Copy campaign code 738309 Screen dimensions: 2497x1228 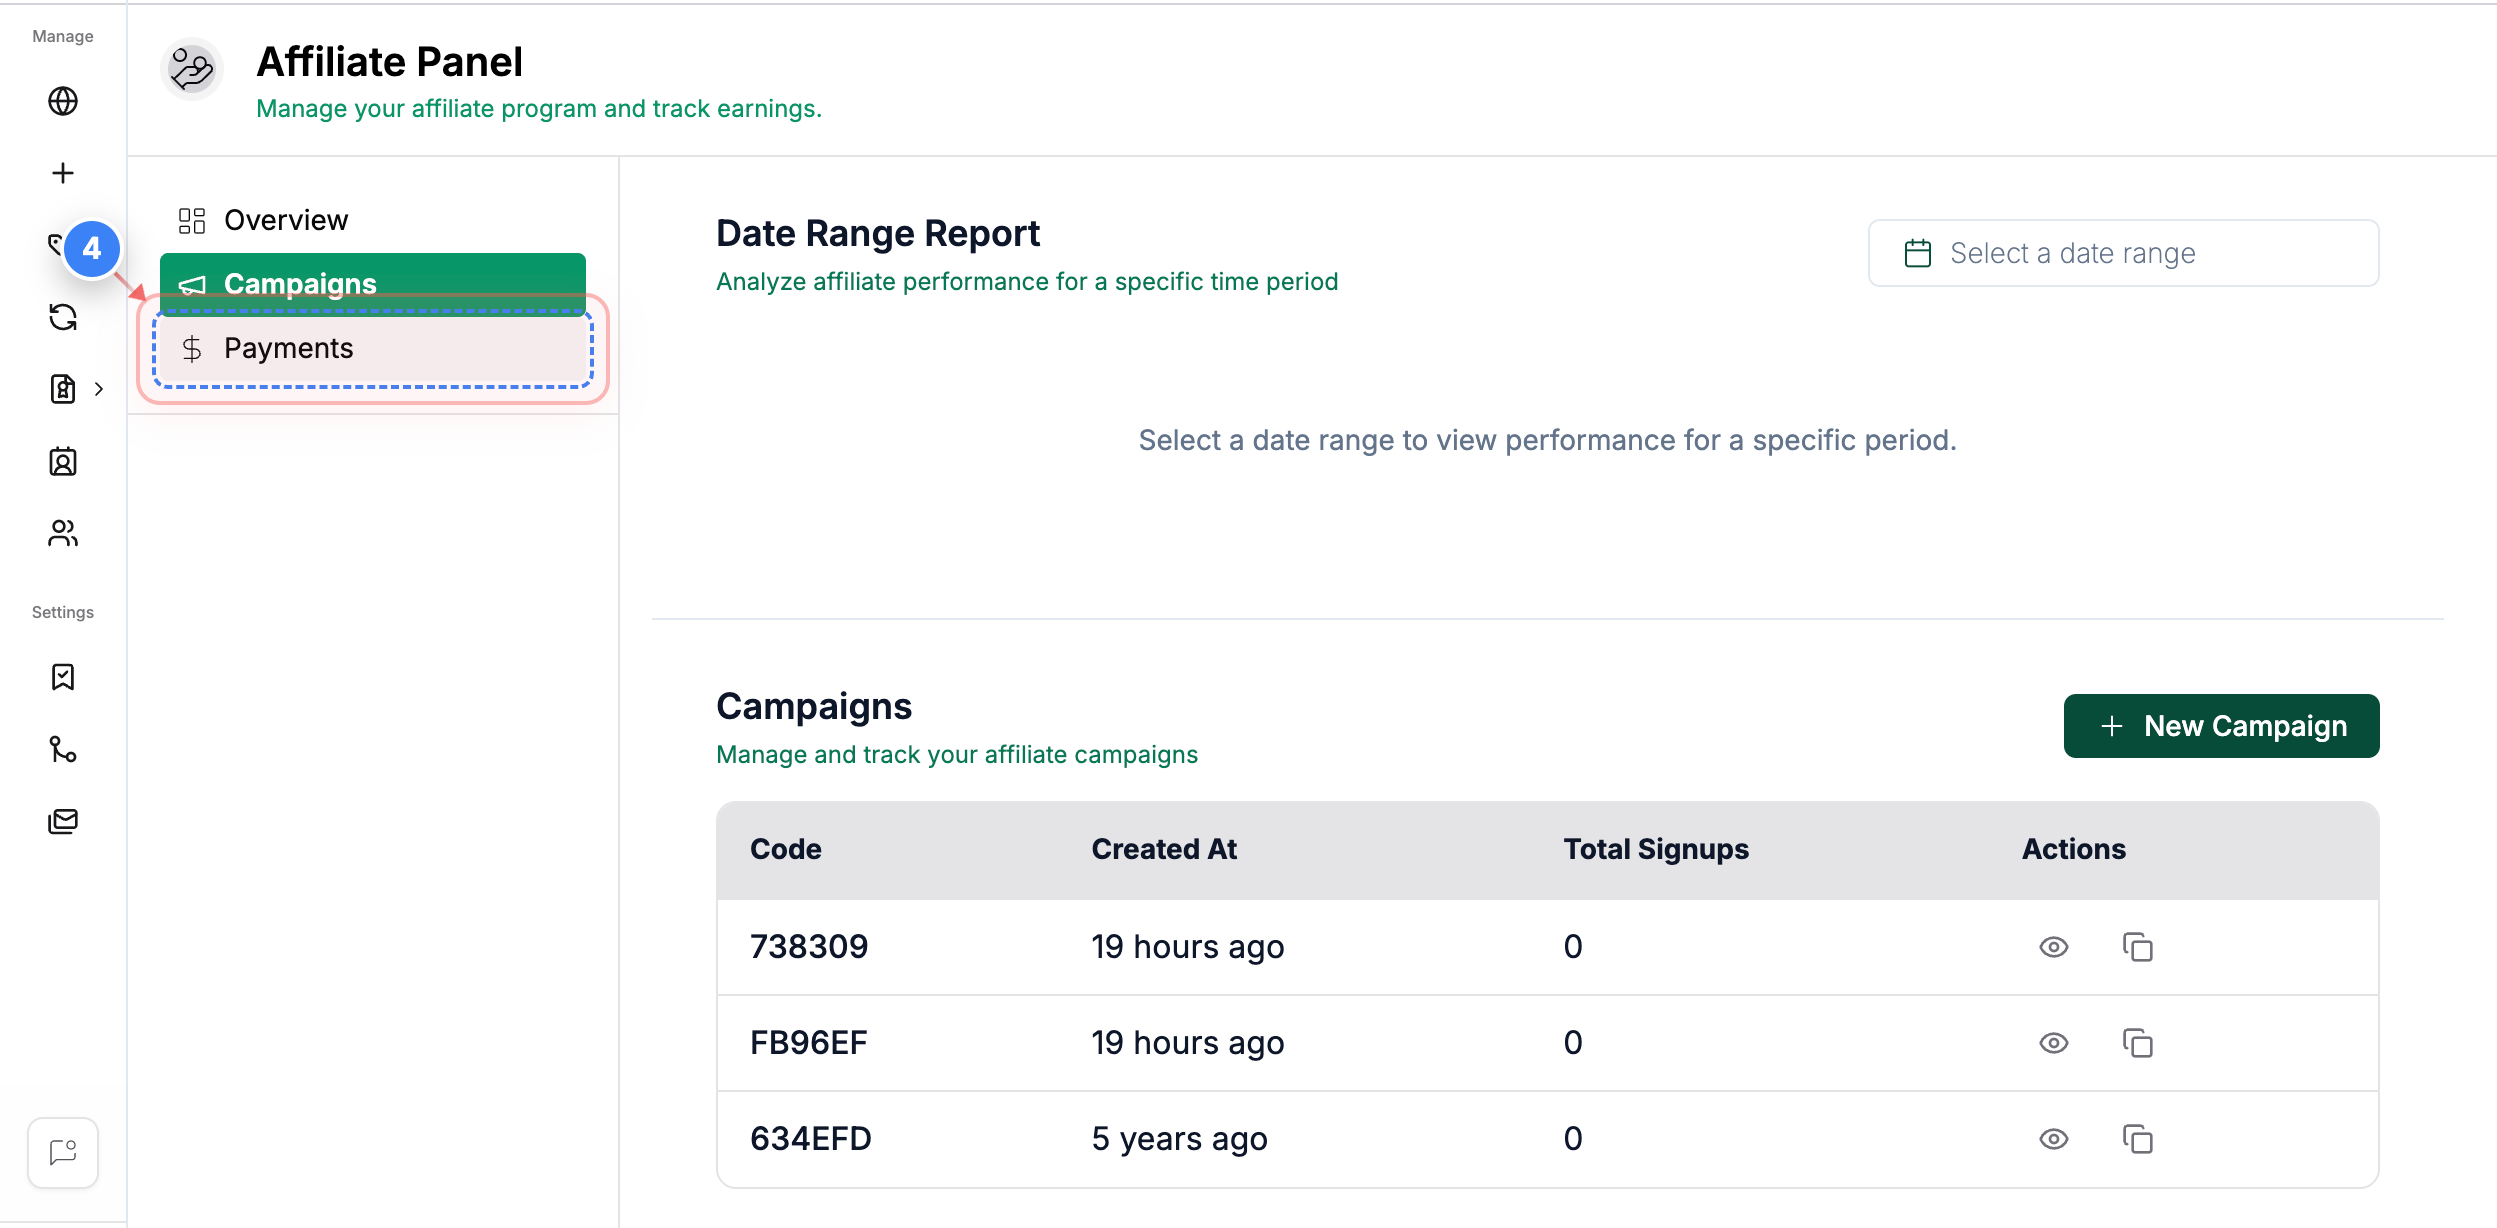pyautogui.click(x=2137, y=947)
